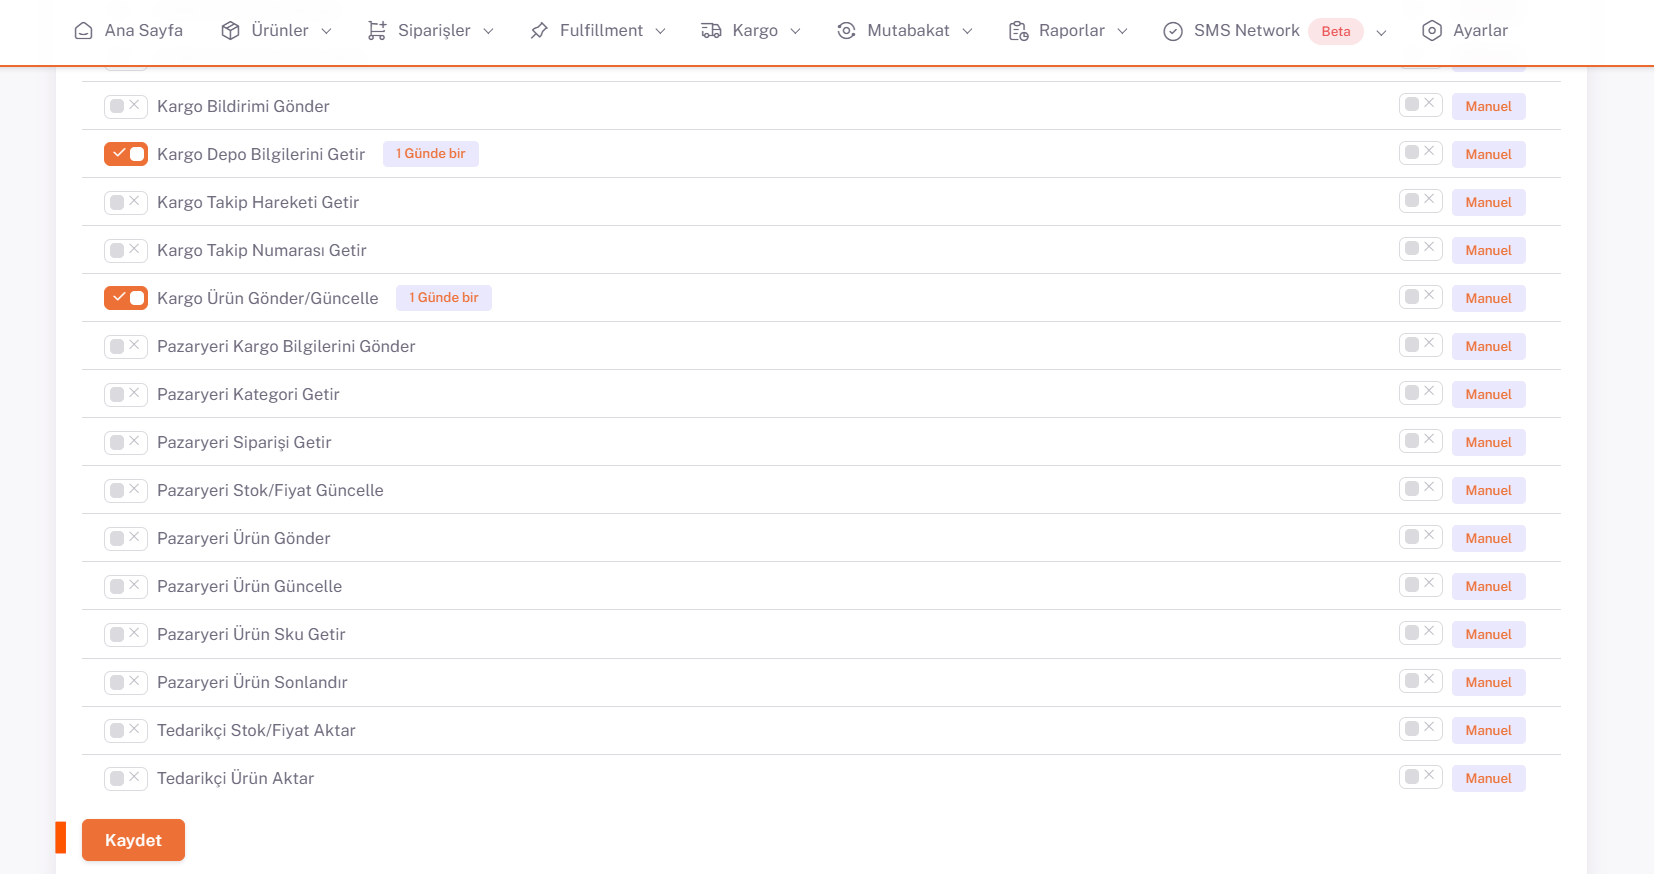Expand the Mutabakat dropdown chevron
Viewport: 1654px width, 874px height.
coord(967,31)
